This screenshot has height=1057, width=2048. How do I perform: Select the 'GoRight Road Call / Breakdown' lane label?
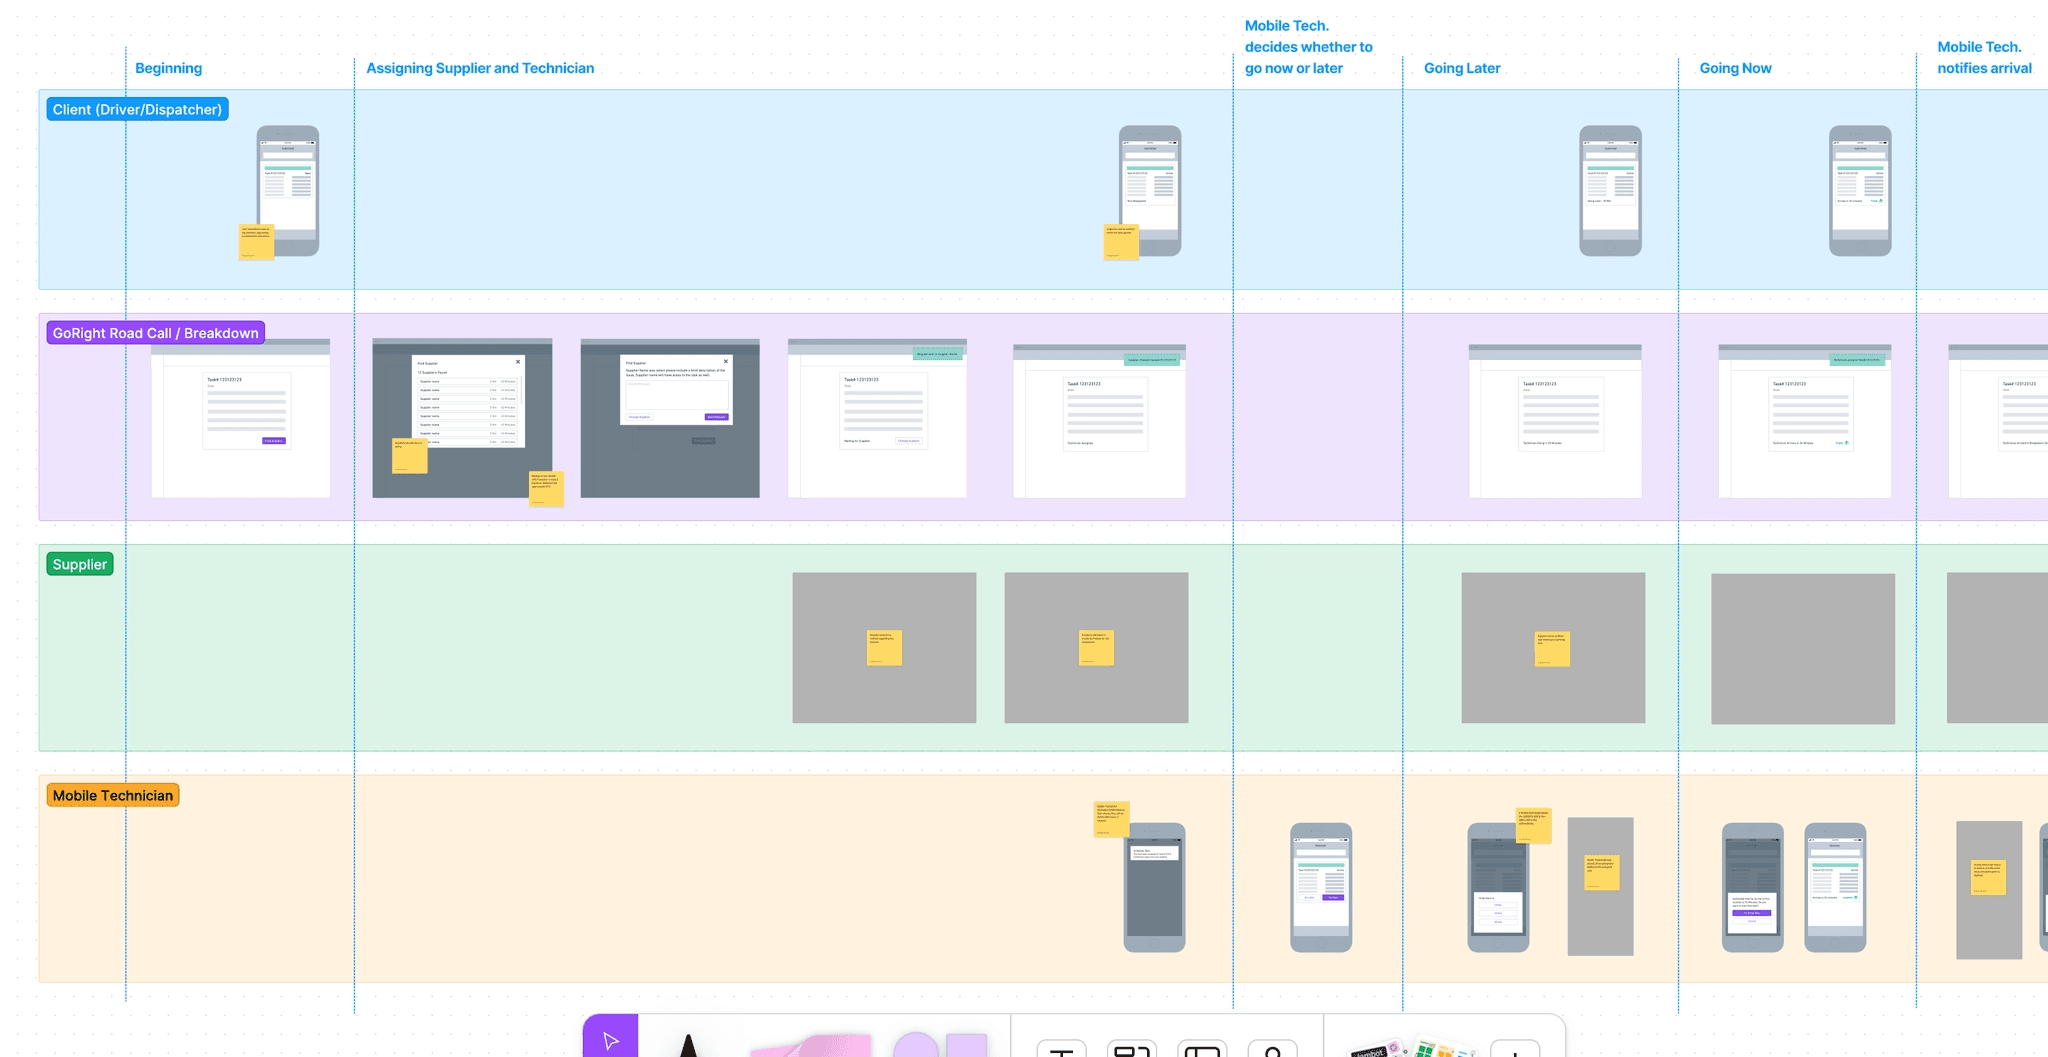[x=155, y=333]
